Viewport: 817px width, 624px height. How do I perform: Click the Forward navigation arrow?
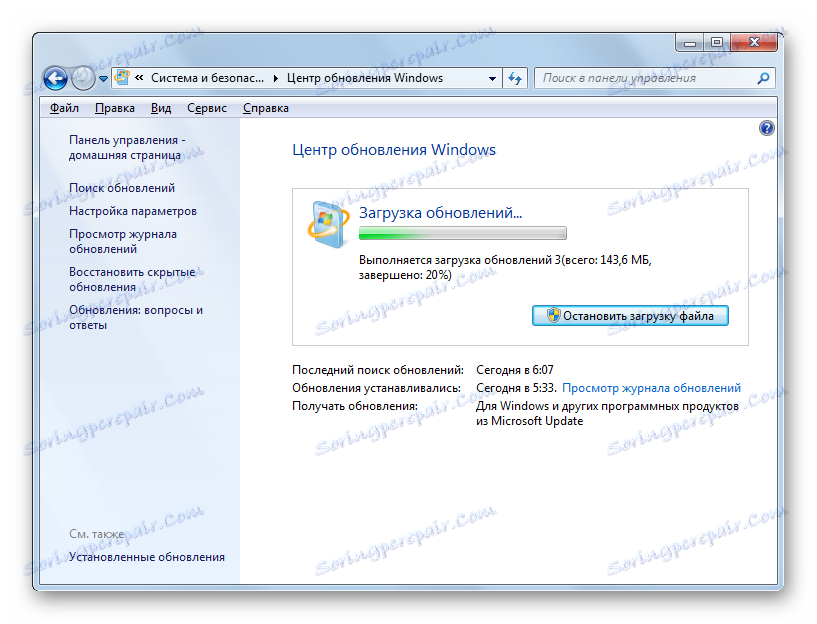point(82,79)
